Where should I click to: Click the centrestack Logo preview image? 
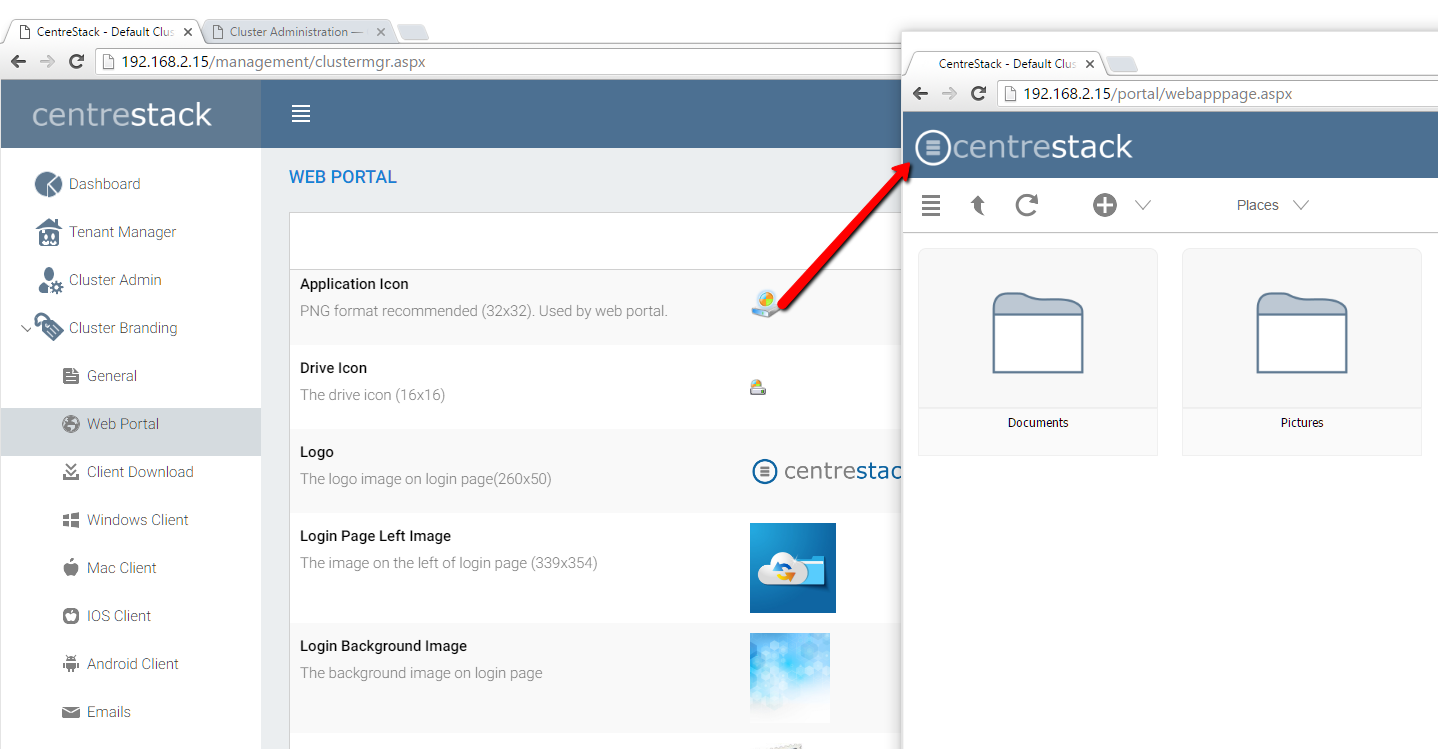[x=826, y=471]
